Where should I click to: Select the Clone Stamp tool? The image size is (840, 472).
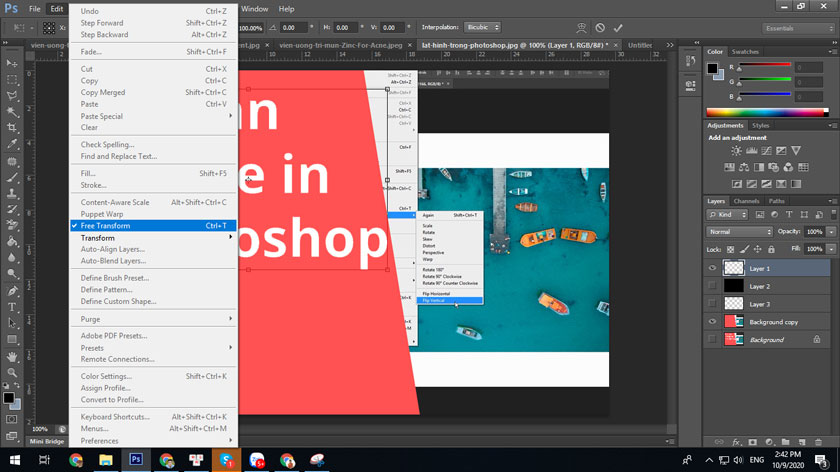(12, 193)
